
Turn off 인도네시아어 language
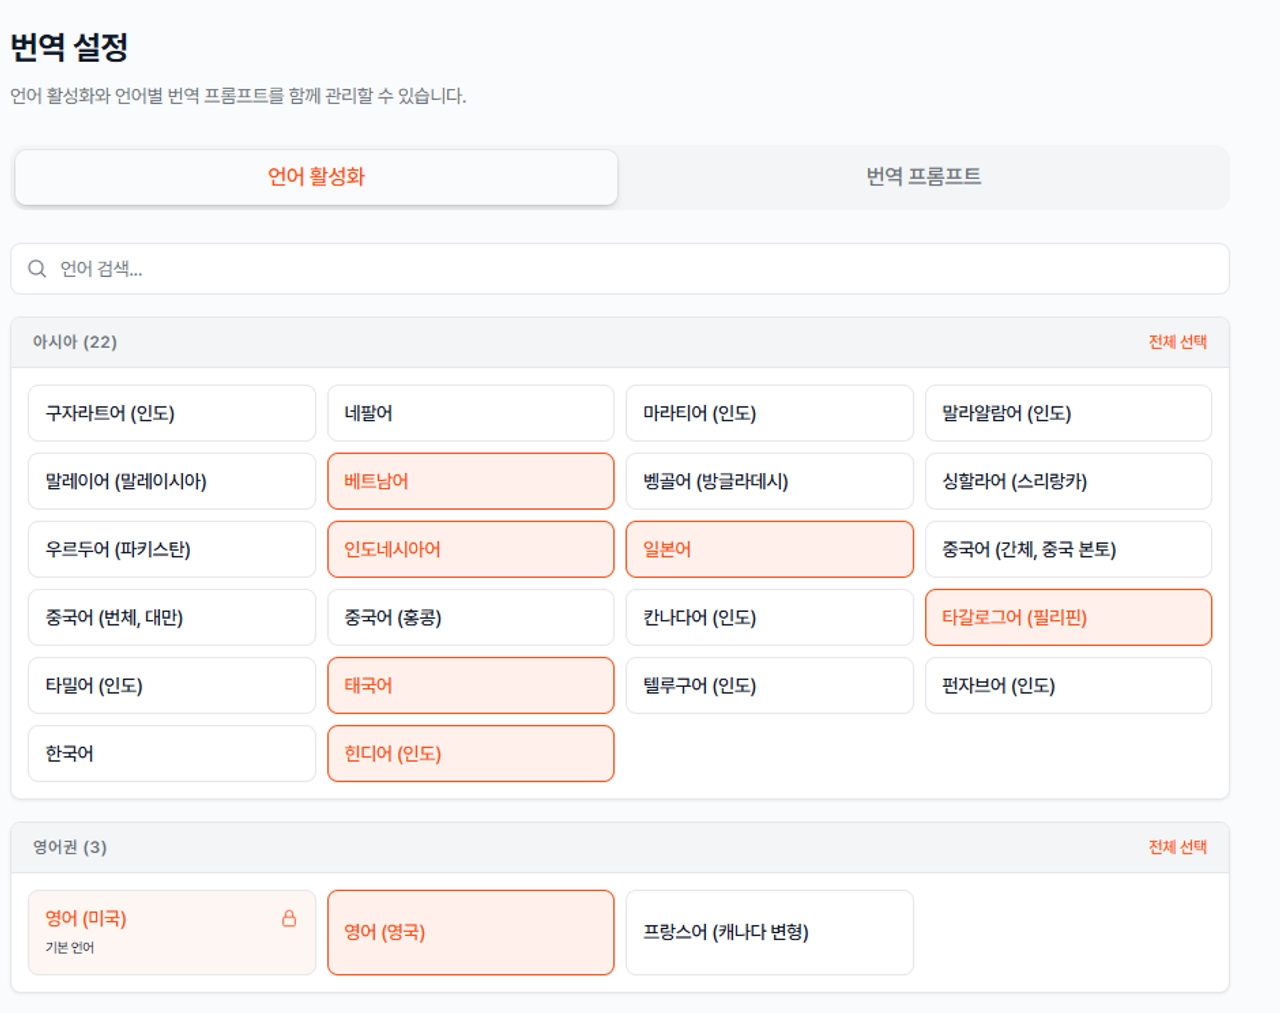click(470, 549)
